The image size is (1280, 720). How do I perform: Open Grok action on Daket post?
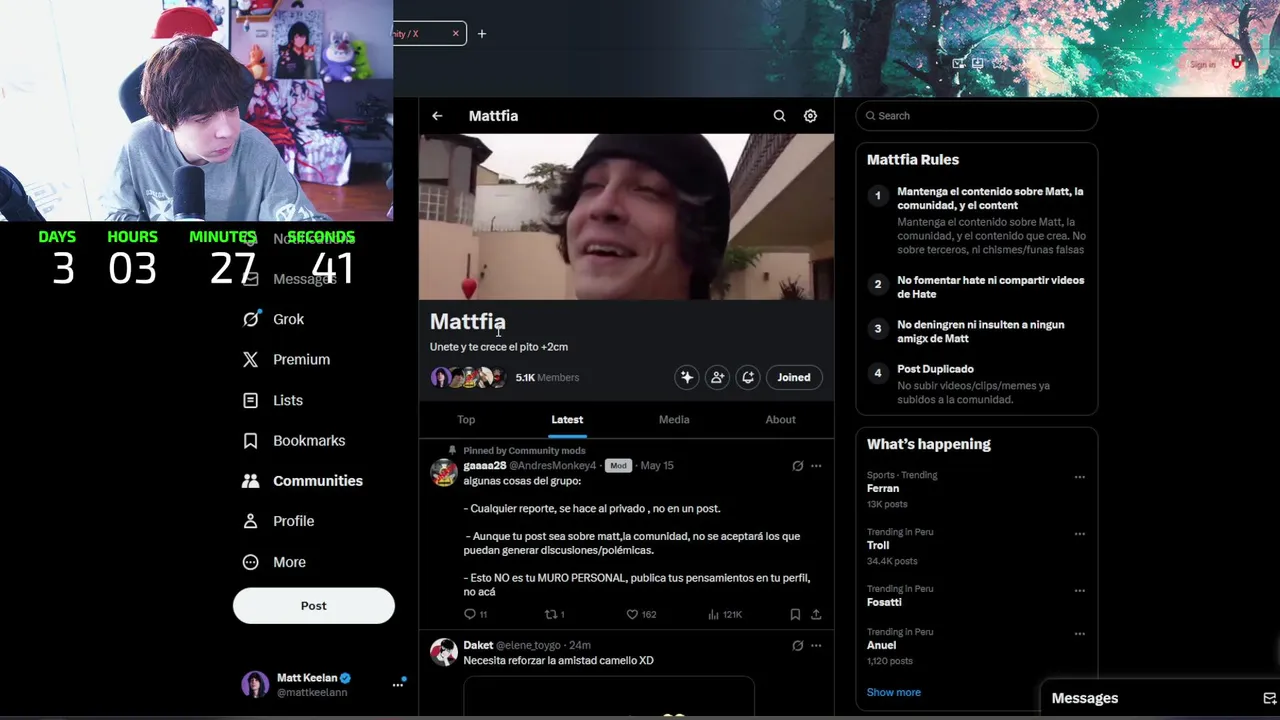[797, 646]
